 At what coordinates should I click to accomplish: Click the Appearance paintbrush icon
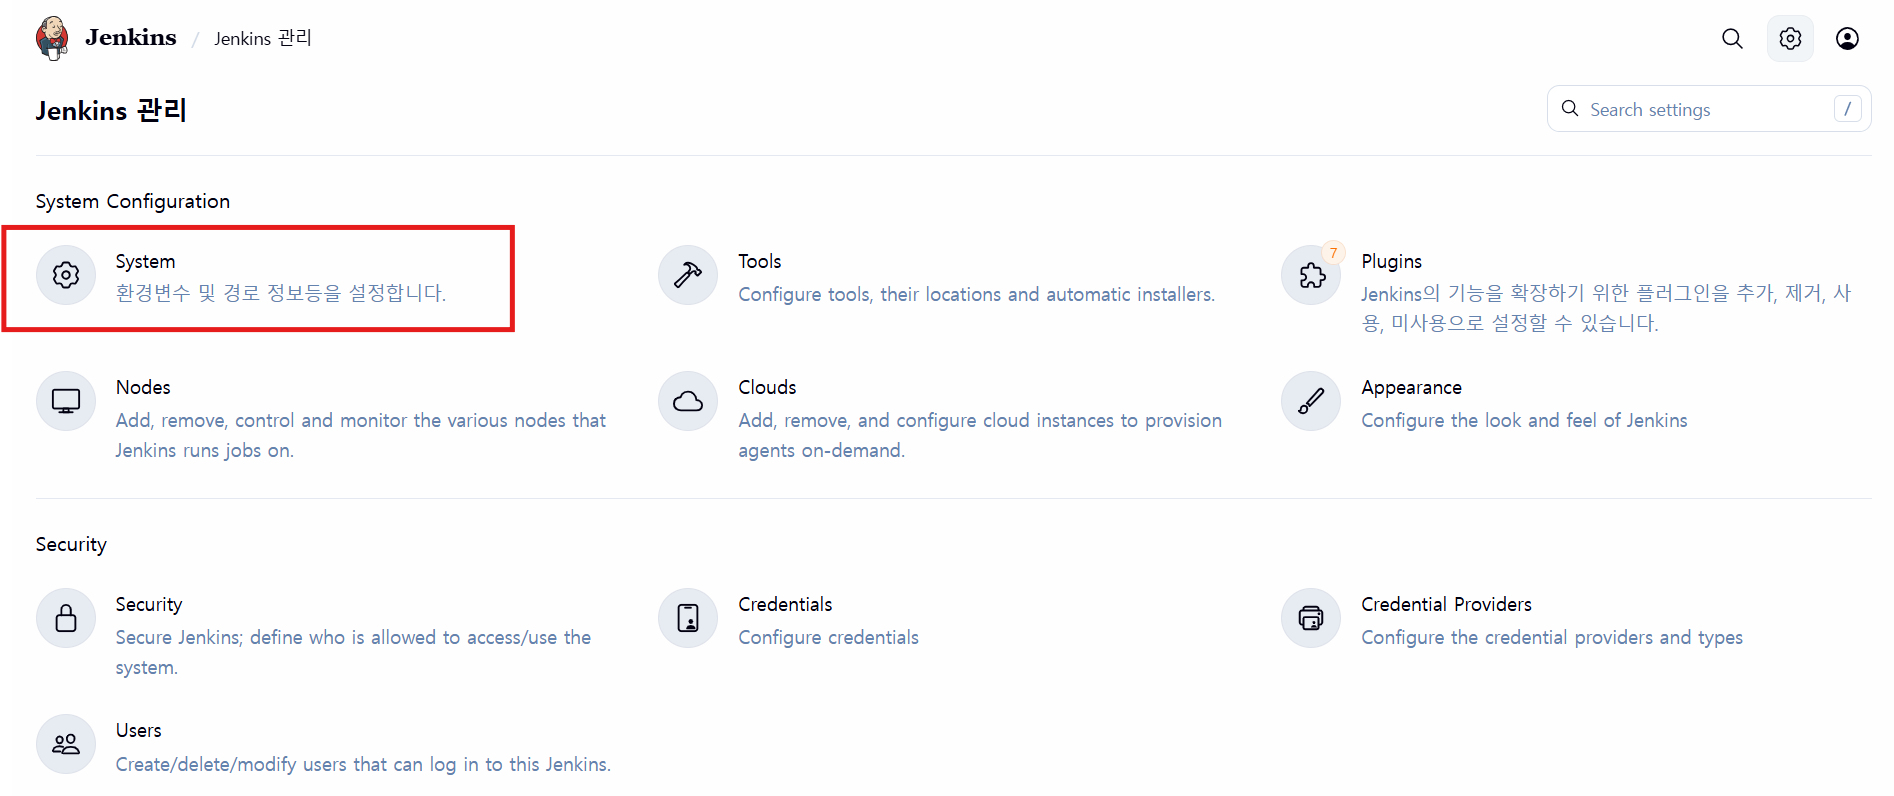click(x=1311, y=401)
